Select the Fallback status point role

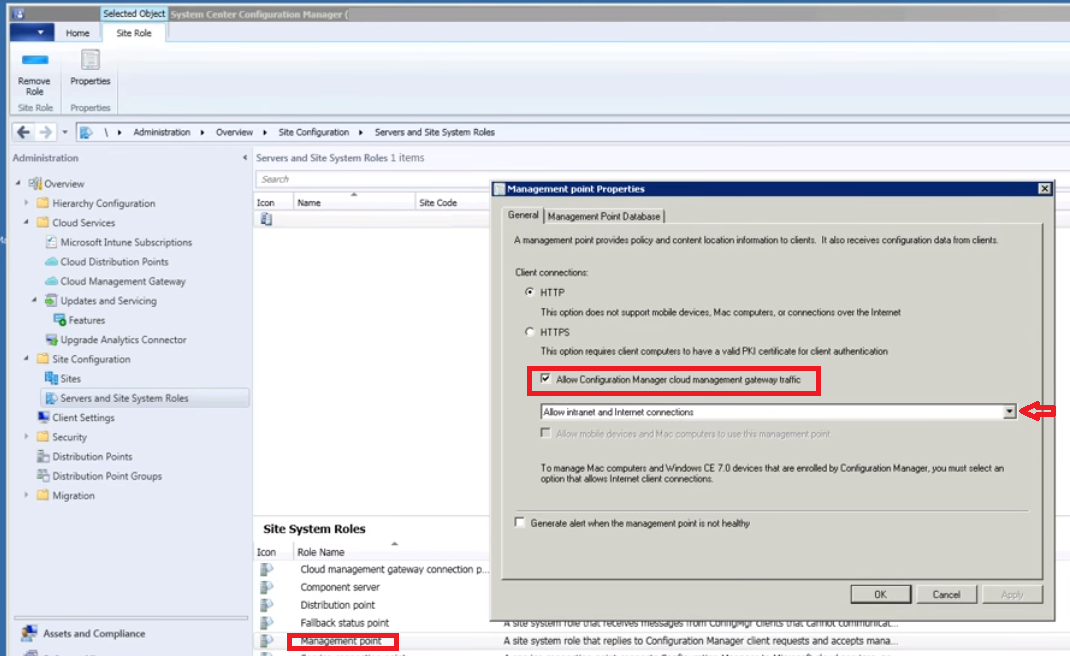[x=345, y=623]
